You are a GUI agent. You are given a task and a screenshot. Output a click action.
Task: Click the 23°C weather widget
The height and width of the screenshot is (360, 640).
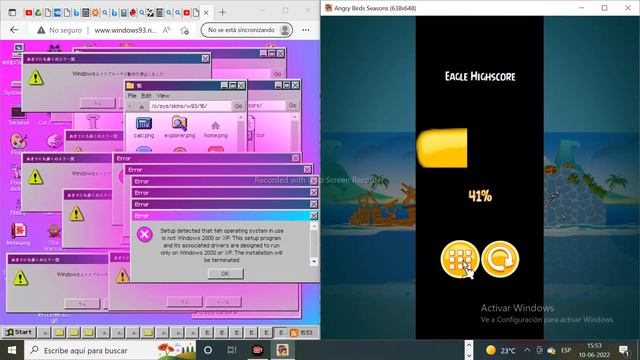tap(501, 350)
